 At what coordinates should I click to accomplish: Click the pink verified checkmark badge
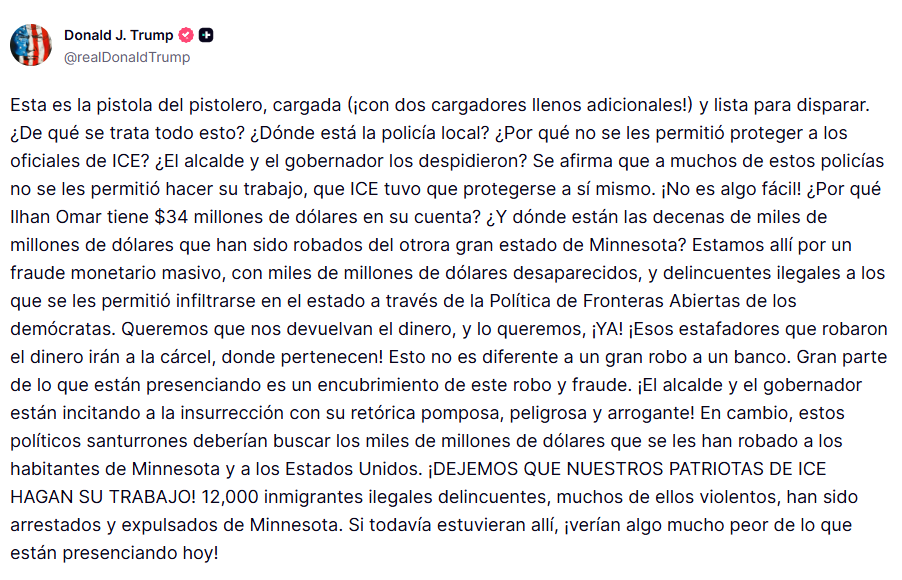pyautogui.click(x=186, y=35)
